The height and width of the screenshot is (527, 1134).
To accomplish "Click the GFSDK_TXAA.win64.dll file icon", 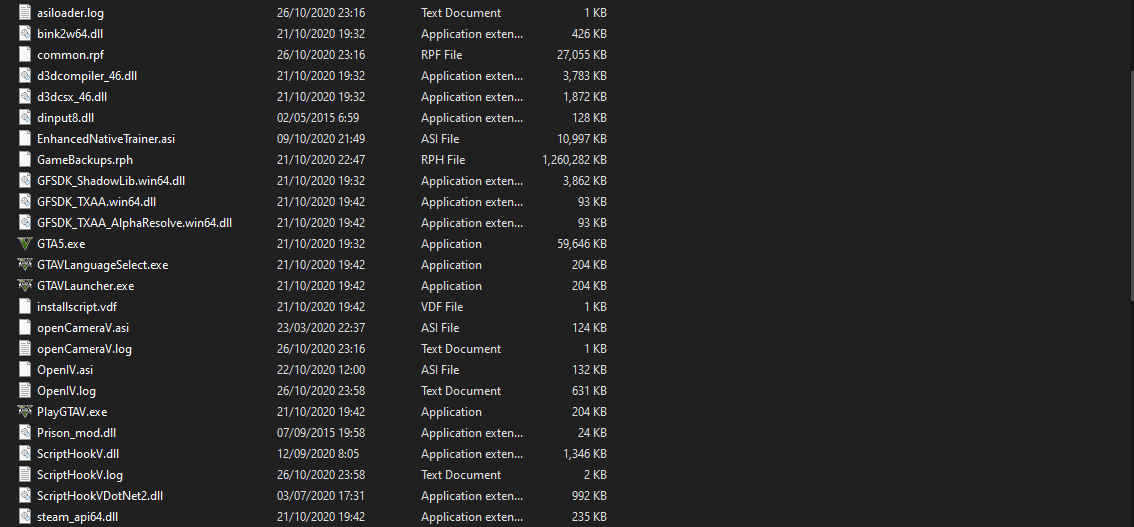I will [25, 202].
